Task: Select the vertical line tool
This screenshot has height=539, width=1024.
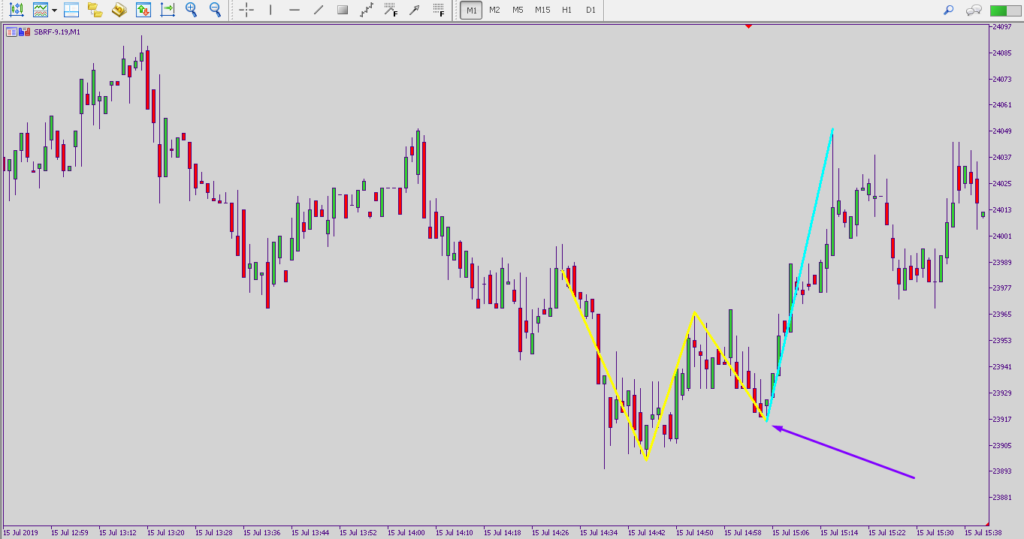Action: [x=270, y=10]
